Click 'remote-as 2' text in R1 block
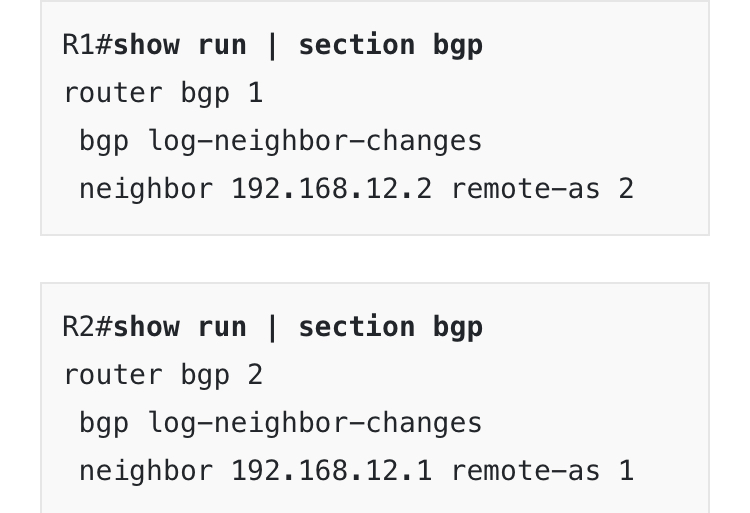 pos(543,189)
